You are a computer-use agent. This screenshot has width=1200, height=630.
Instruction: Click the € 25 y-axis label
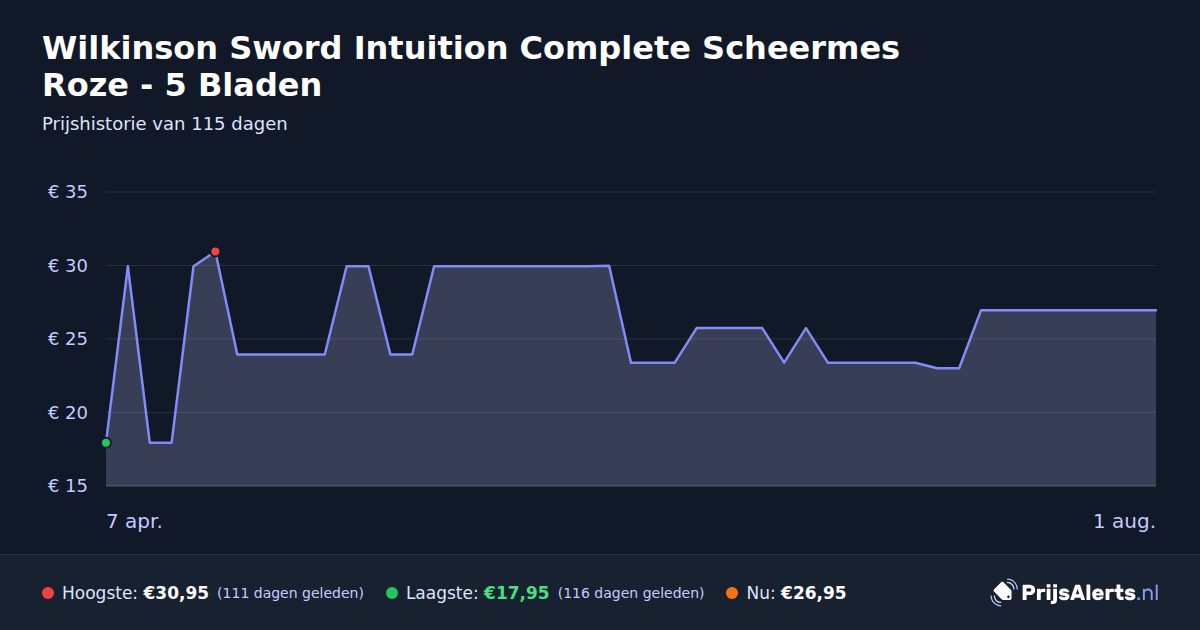tap(68, 339)
